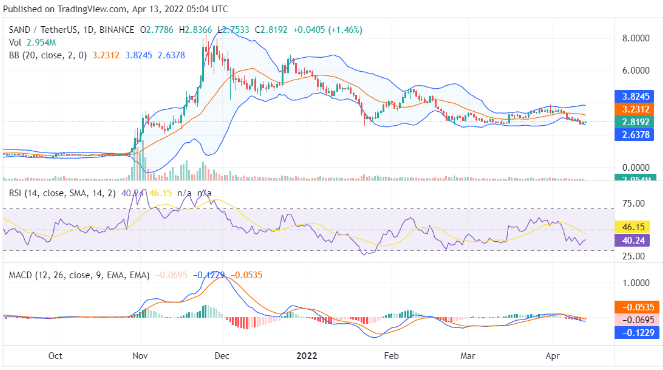The height and width of the screenshot is (370, 663).
Task: Open the RSI (14, close, SMA, 14, 2) legend
Action: point(62,193)
